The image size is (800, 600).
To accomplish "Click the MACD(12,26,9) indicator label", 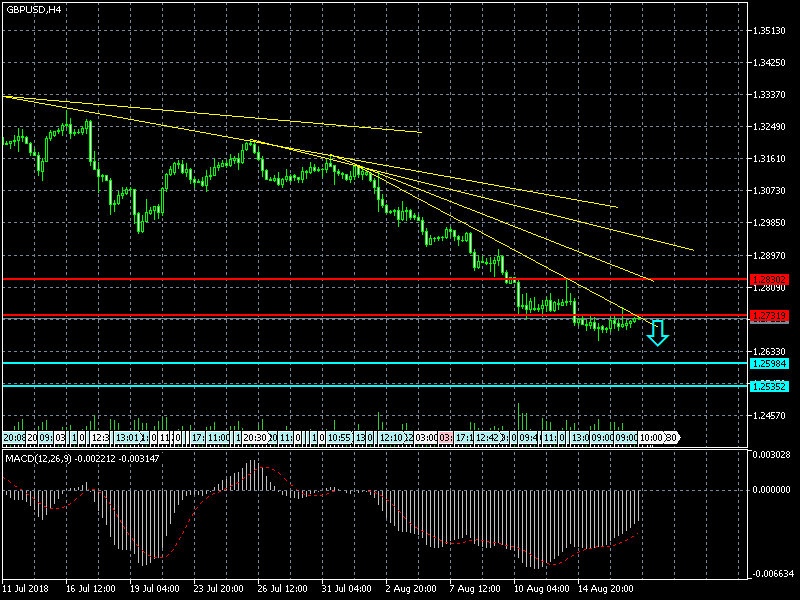I will (35, 458).
